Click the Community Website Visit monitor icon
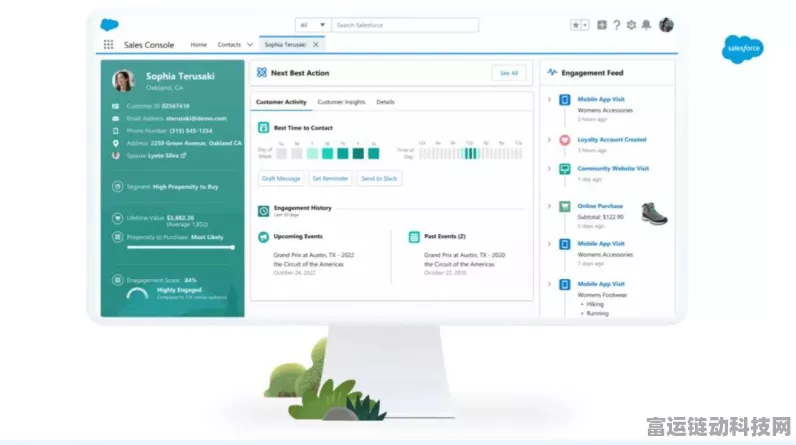 565,169
